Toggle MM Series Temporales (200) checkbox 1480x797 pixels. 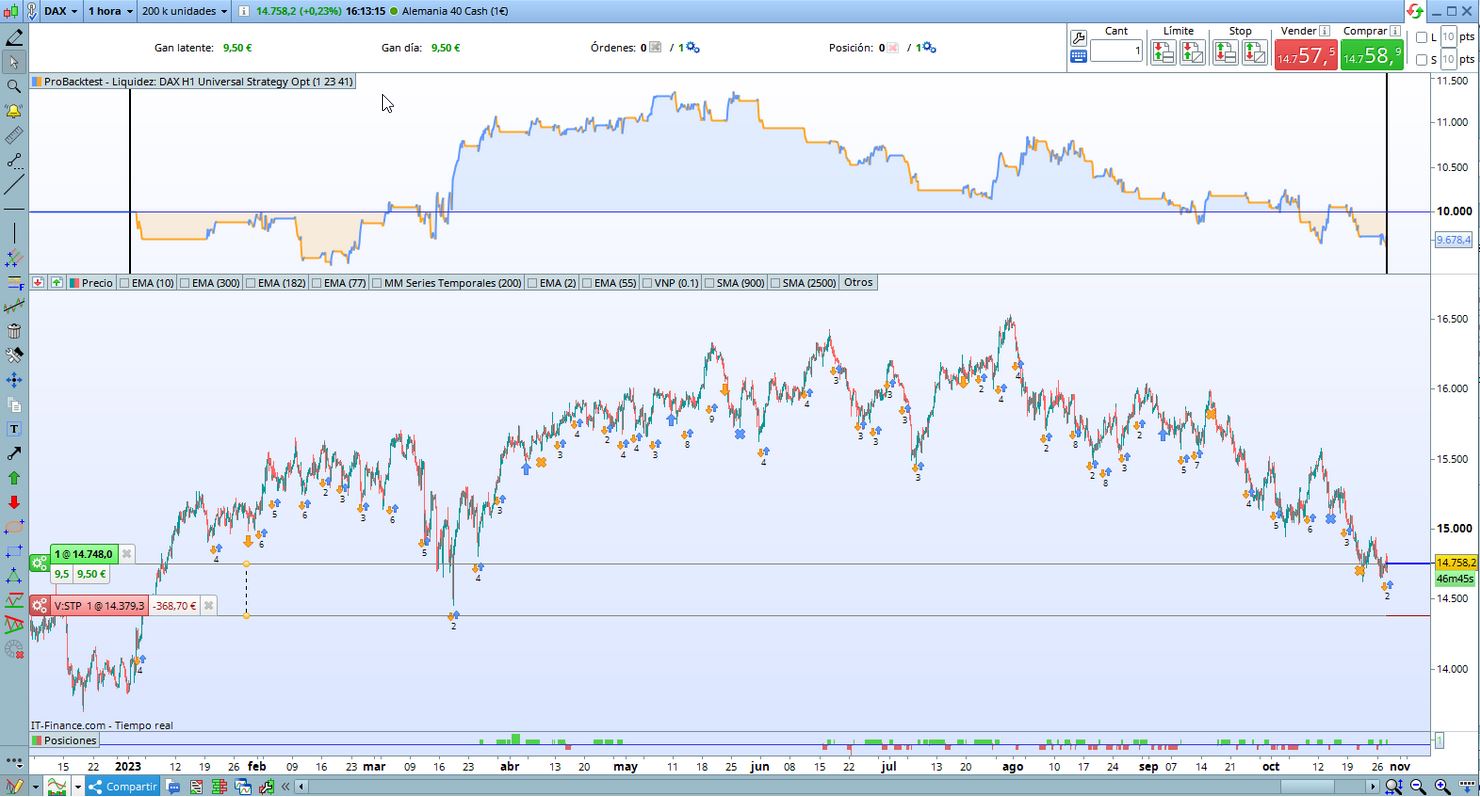click(377, 283)
